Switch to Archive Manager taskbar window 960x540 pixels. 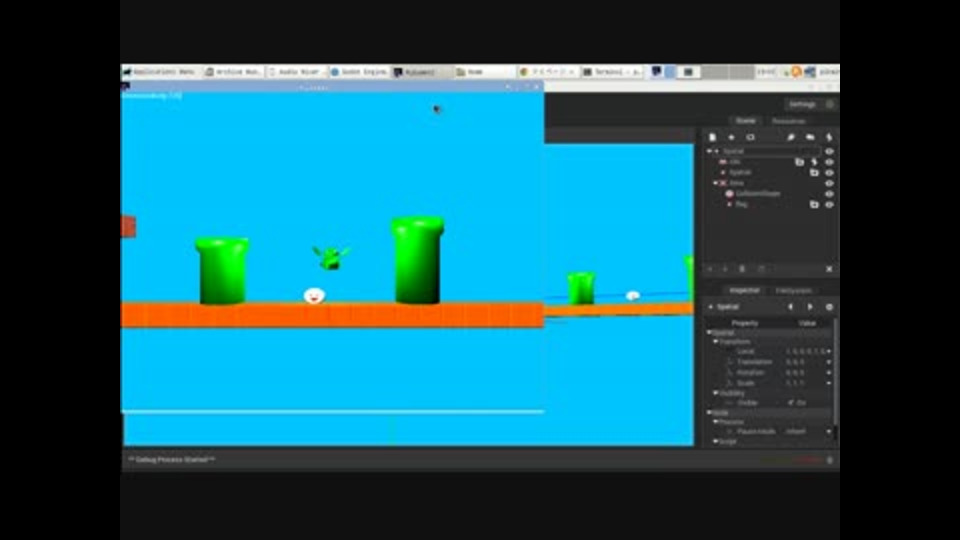234,72
